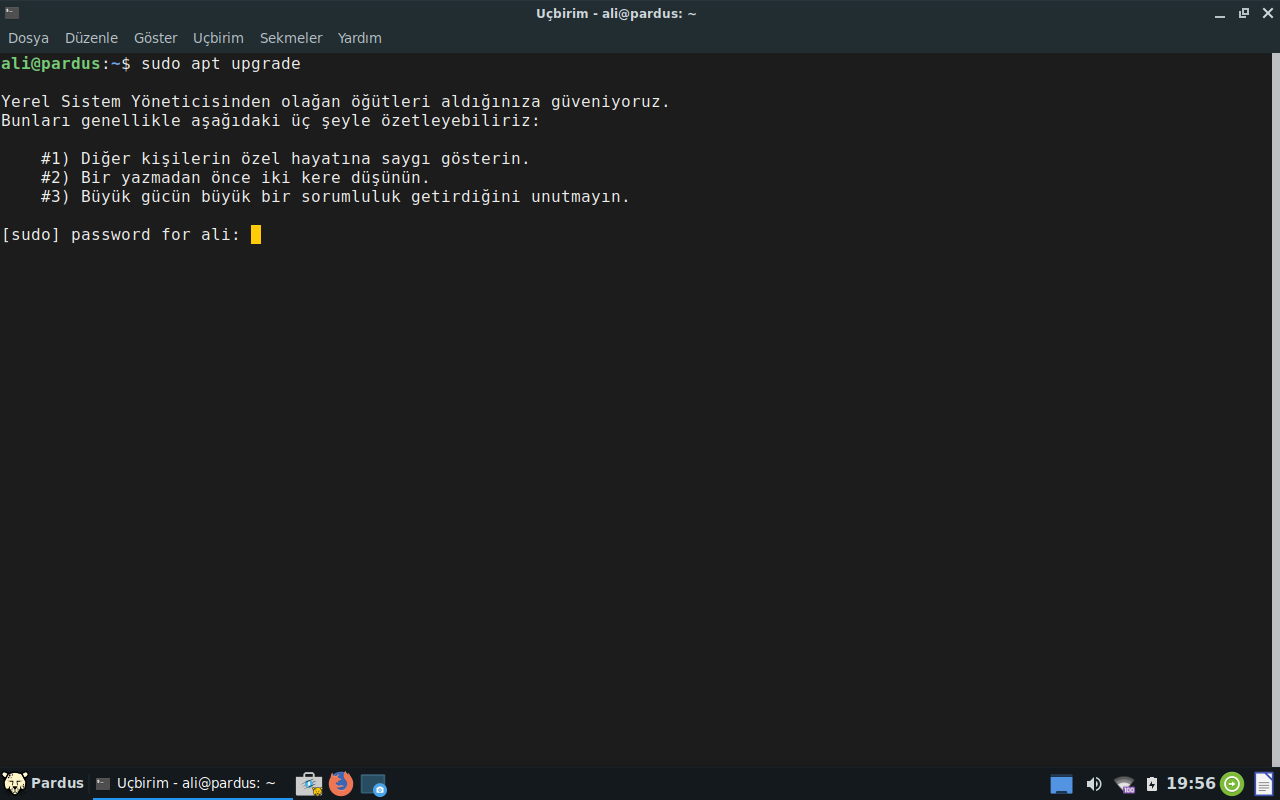The image size is (1280, 800).
Task: Click the Uçbirim taskbar window button
Action: (192, 783)
